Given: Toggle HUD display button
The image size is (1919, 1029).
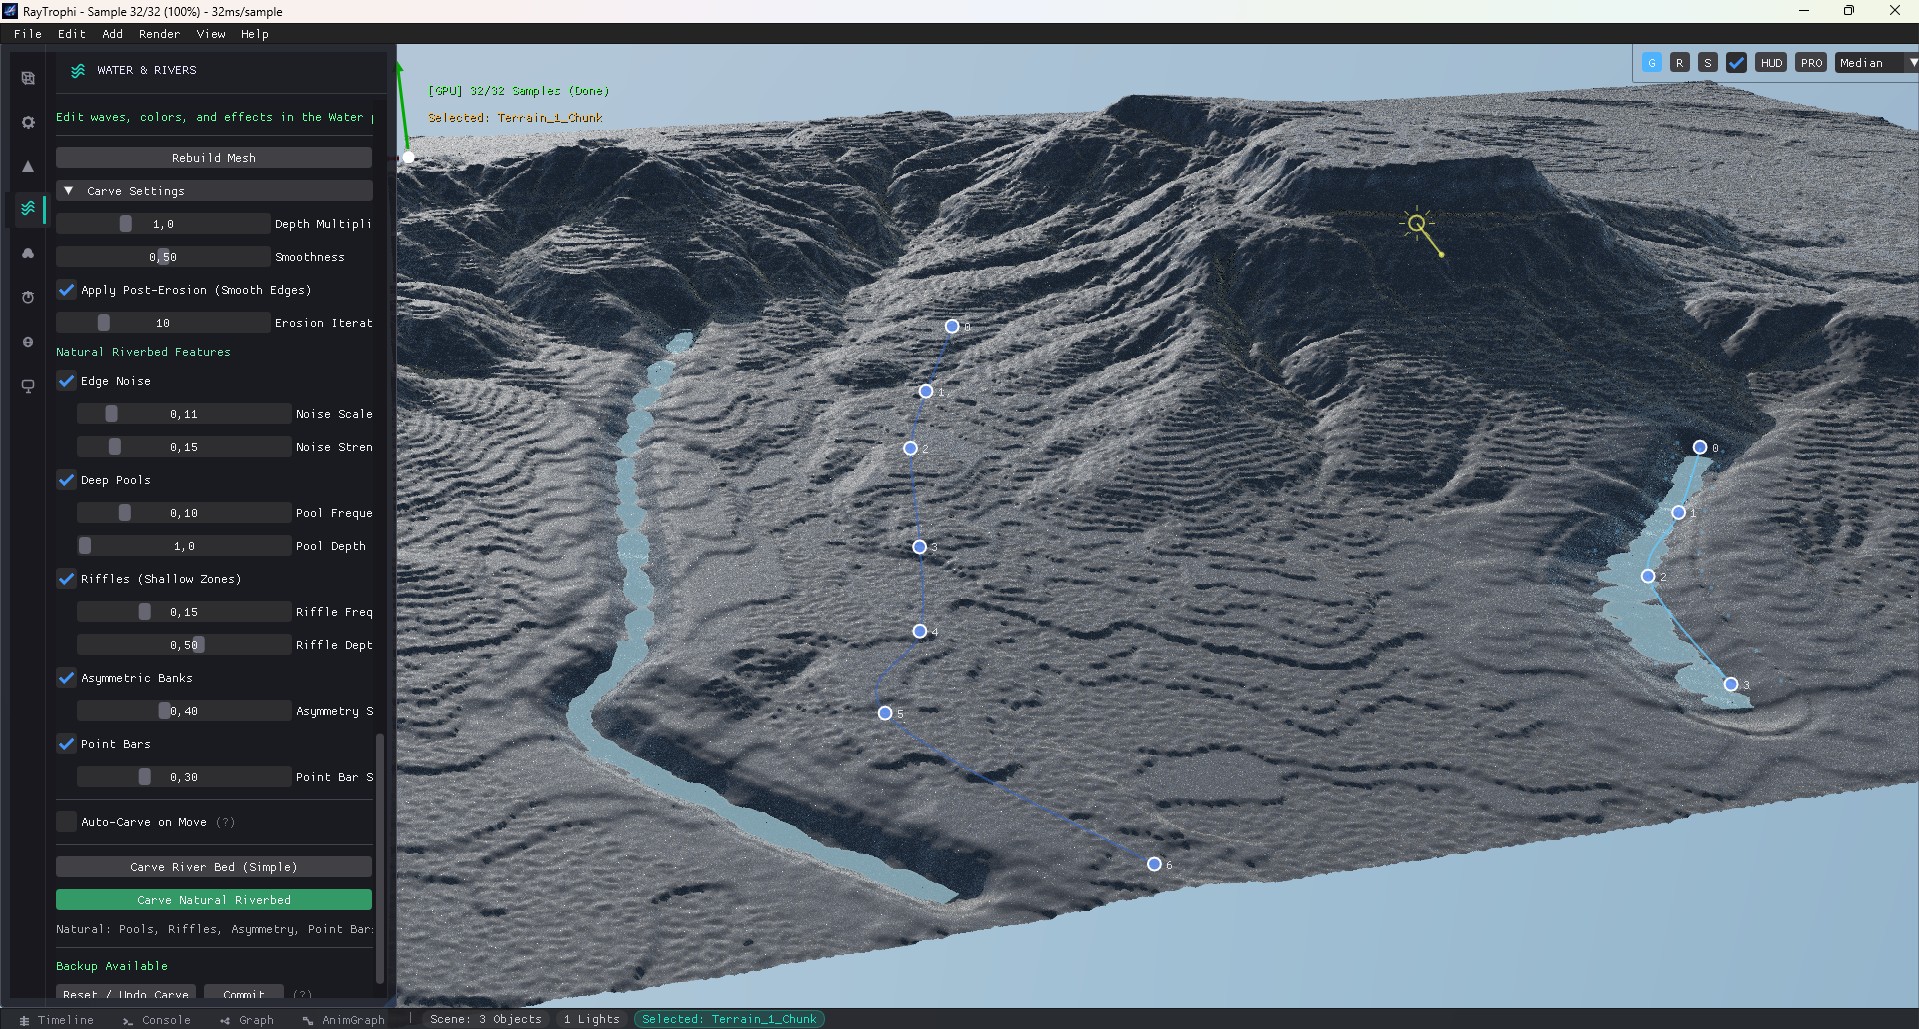Looking at the screenshot, I should pos(1771,63).
